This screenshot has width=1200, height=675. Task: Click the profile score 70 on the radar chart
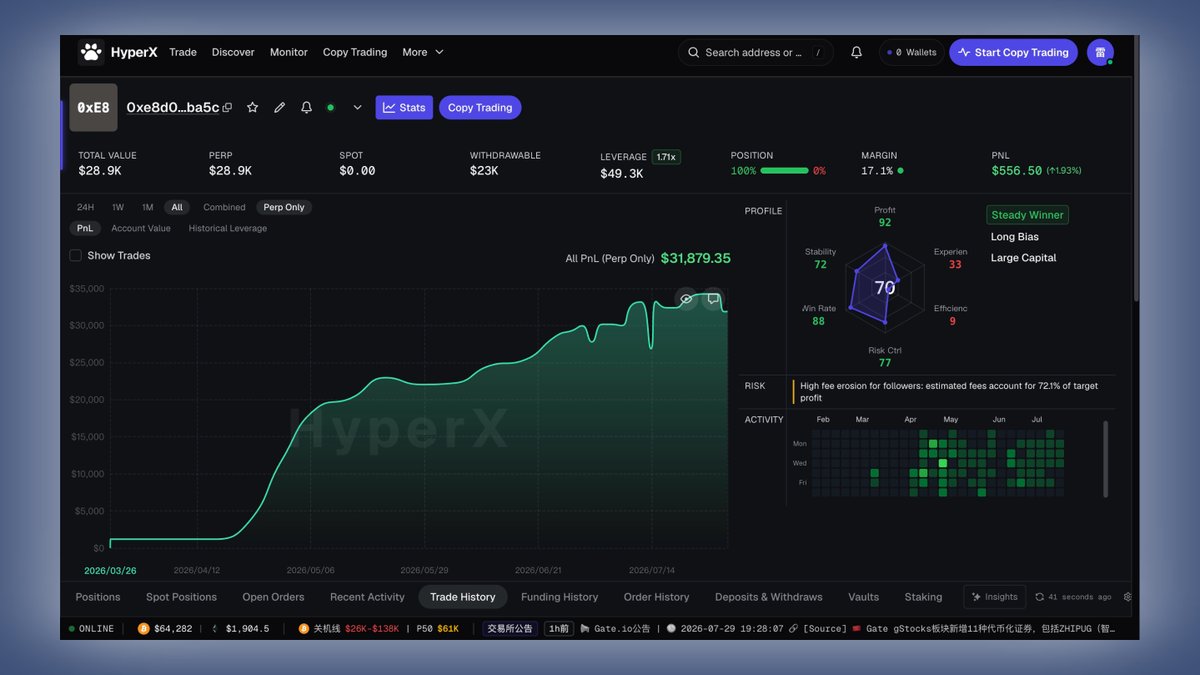885,288
